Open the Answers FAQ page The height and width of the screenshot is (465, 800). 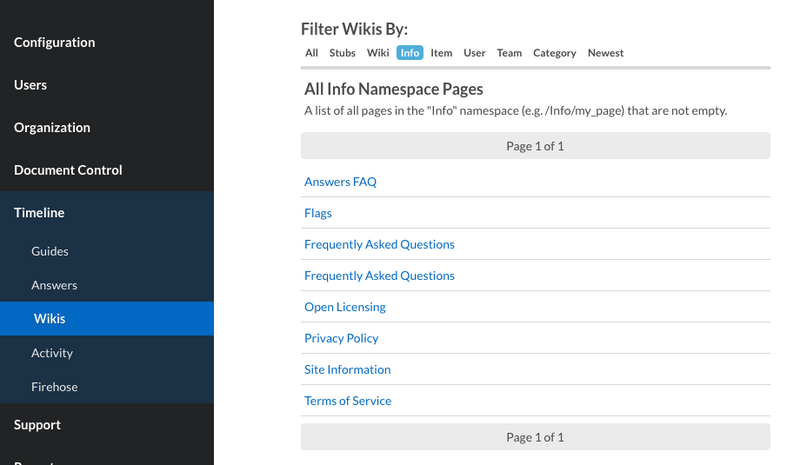click(340, 182)
